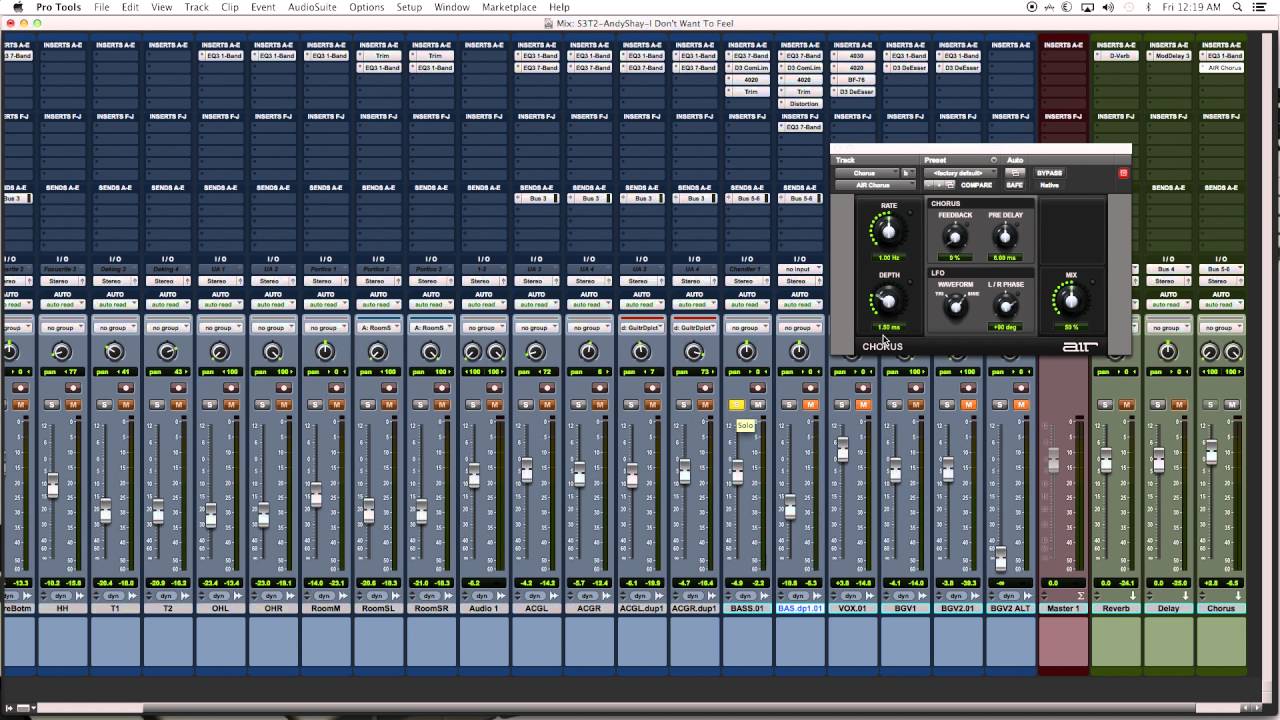Click the 1.00 Hz rate value field
1280x720 pixels.
tap(888, 257)
